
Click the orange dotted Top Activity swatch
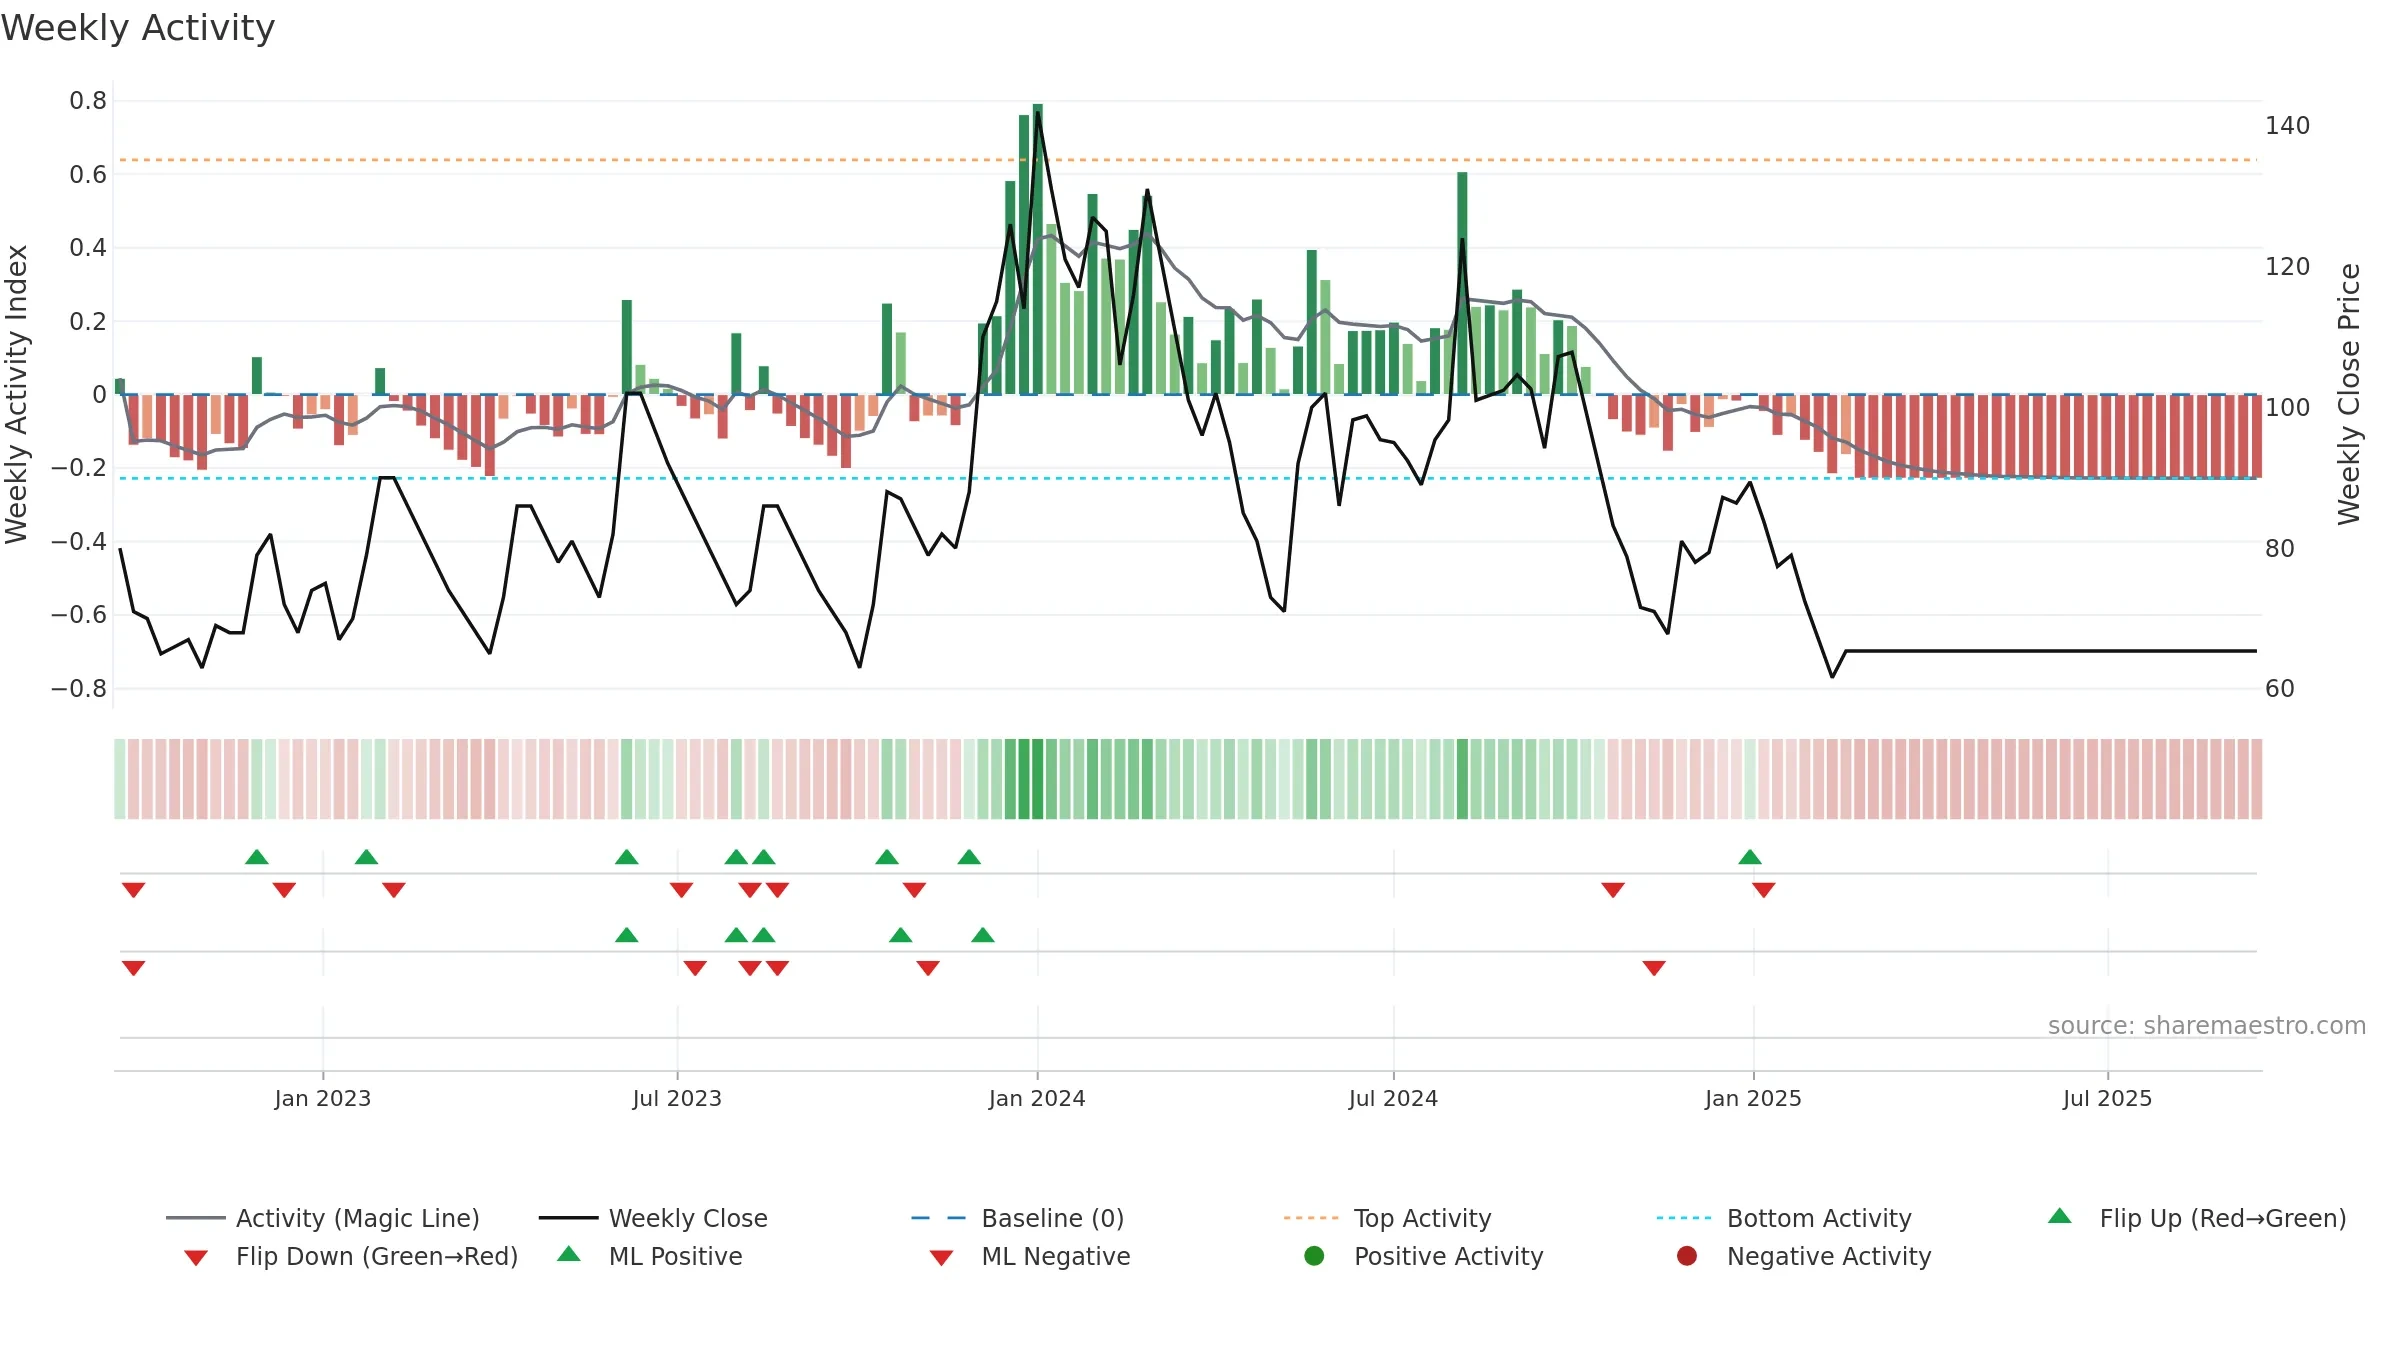[x=1311, y=1218]
